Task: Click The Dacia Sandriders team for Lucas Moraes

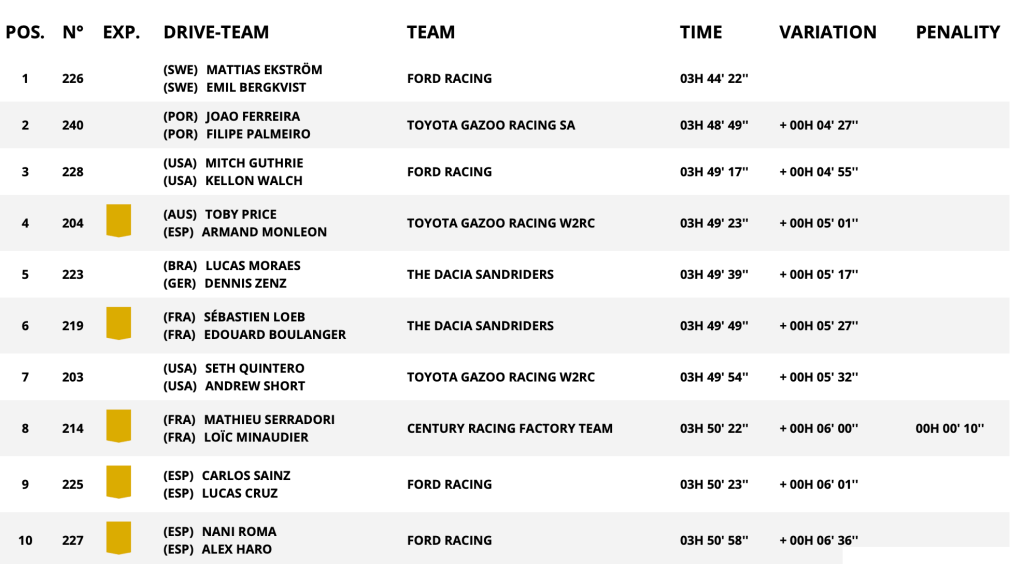Action: click(480, 274)
